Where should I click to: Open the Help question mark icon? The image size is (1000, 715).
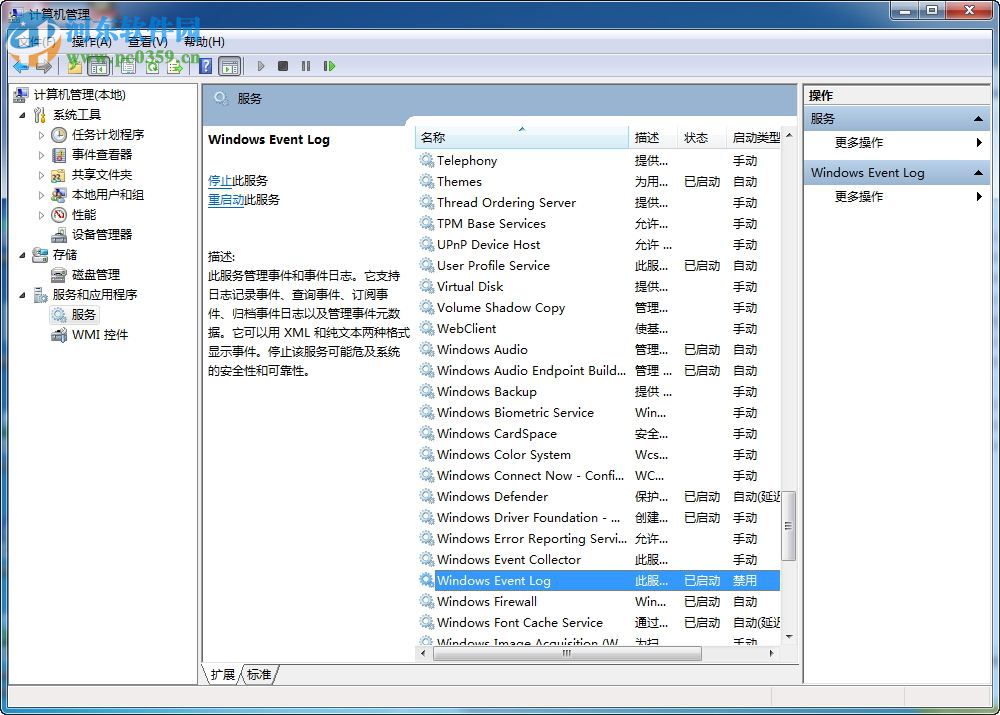point(205,66)
